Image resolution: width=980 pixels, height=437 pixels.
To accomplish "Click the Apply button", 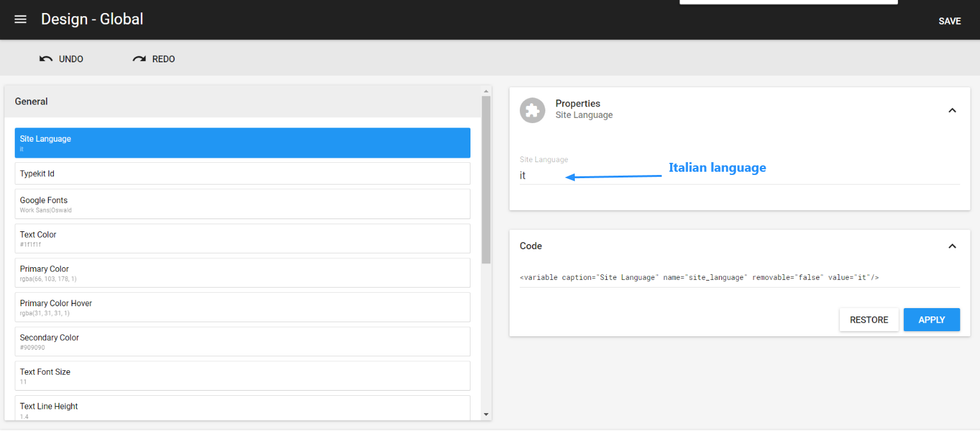I will 931,320.
